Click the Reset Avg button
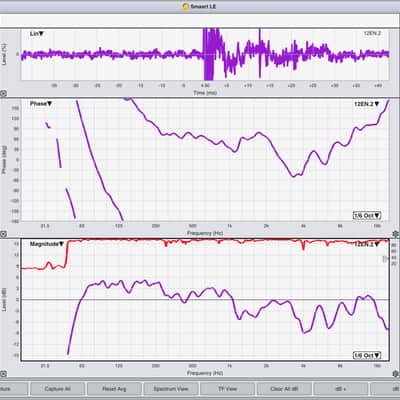The width and height of the screenshot is (400, 400). (x=114, y=389)
